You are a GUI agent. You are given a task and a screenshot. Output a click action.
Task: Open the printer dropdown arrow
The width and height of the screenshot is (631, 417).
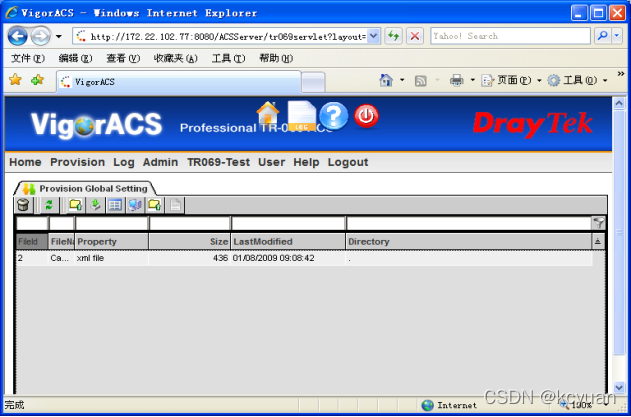(472, 81)
